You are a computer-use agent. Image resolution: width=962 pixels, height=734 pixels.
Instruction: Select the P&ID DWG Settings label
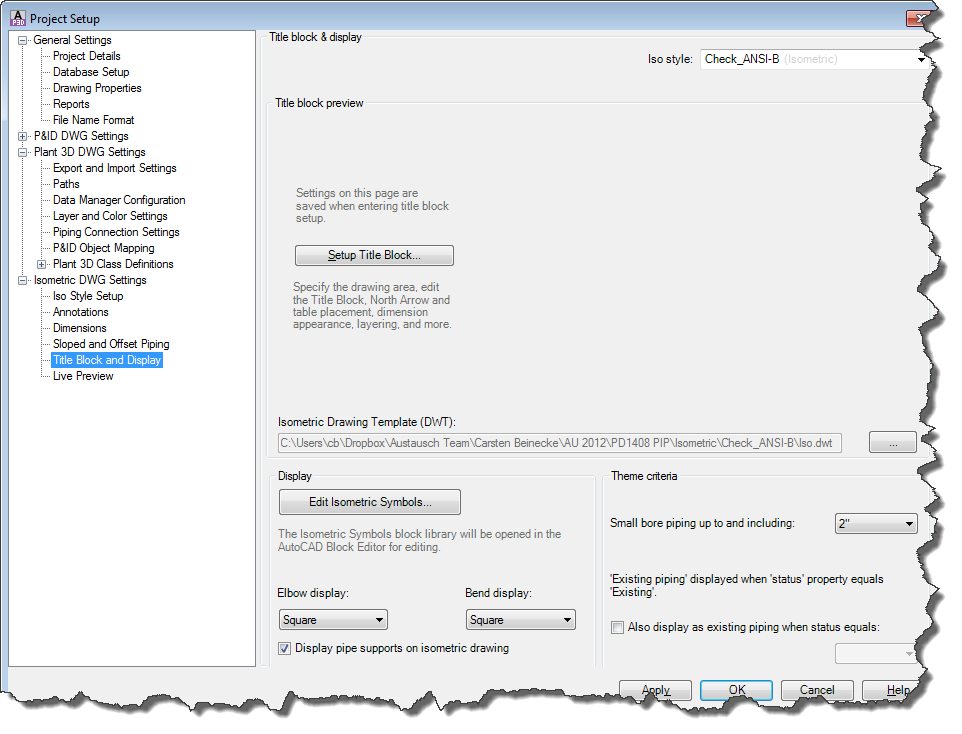(81, 136)
